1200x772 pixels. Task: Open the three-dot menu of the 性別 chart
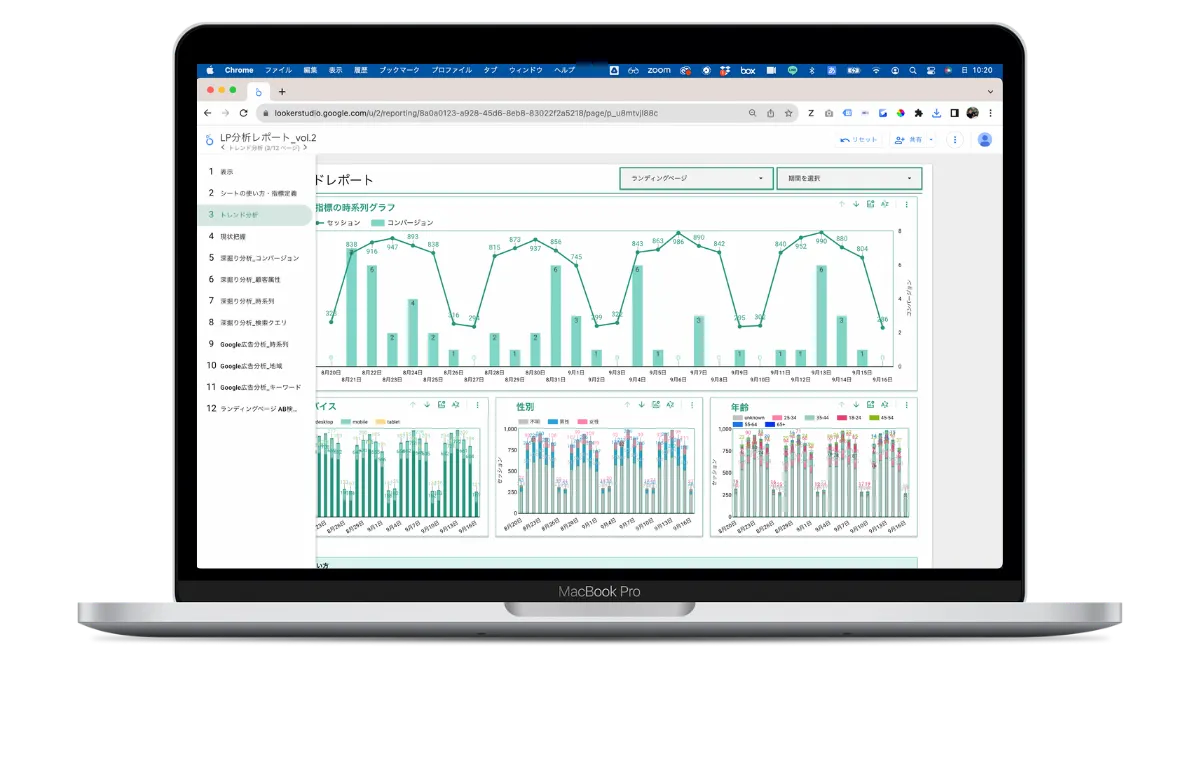tap(692, 405)
